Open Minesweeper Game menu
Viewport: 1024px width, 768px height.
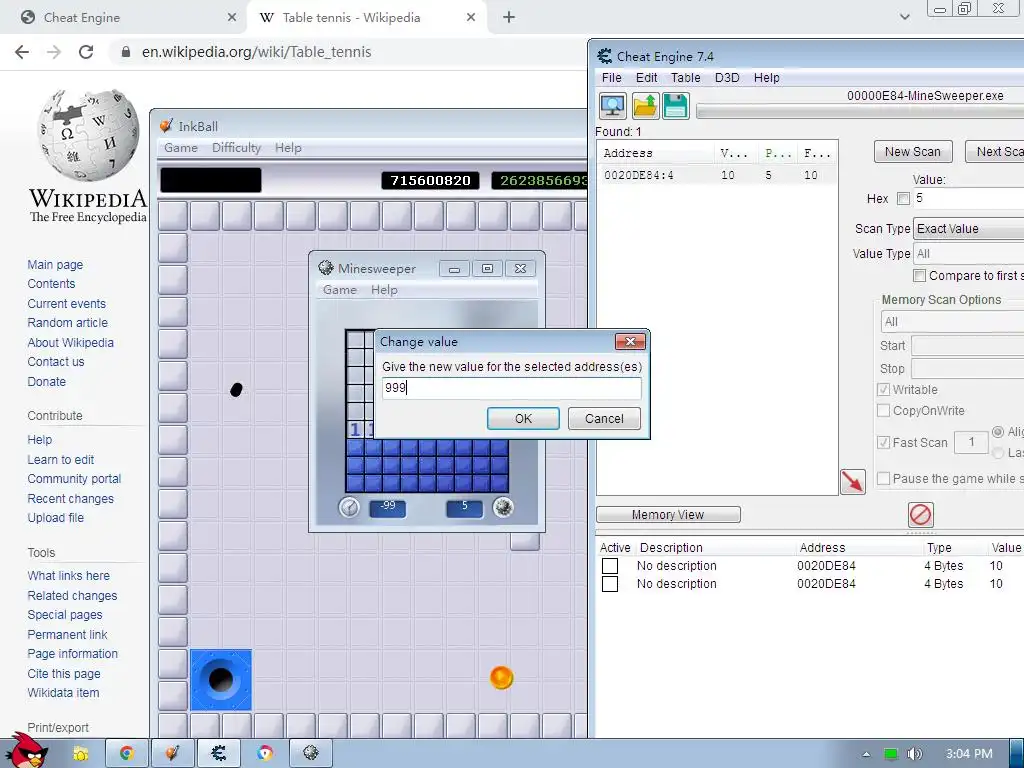click(x=340, y=289)
